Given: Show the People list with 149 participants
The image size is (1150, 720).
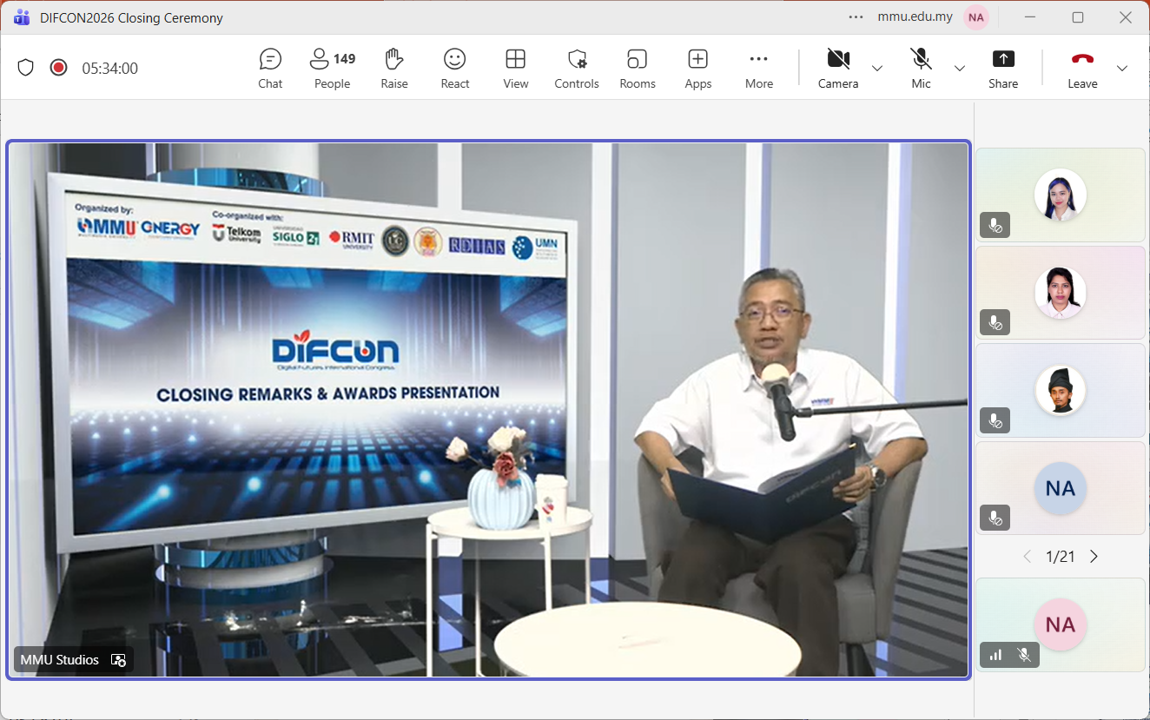Looking at the screenshot, I should [x=332, y=68].
